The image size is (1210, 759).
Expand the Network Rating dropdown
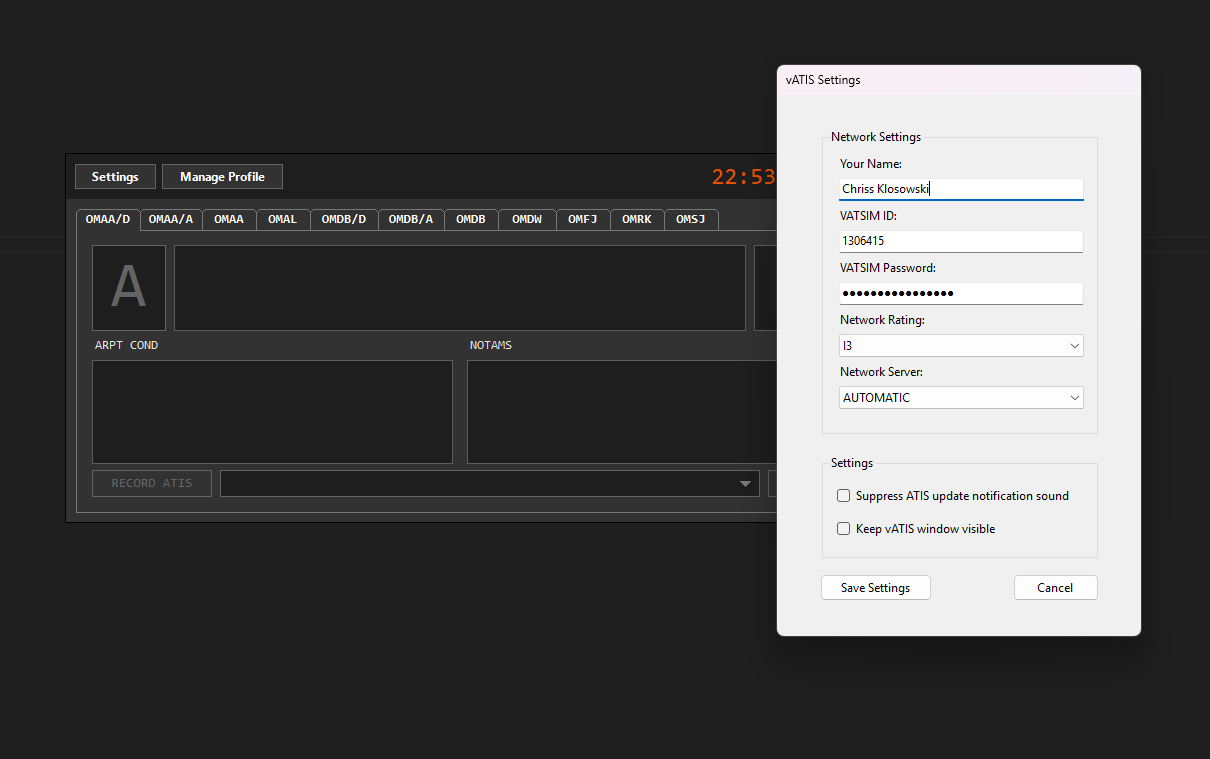pyautogui.click(x=961, y=345)
